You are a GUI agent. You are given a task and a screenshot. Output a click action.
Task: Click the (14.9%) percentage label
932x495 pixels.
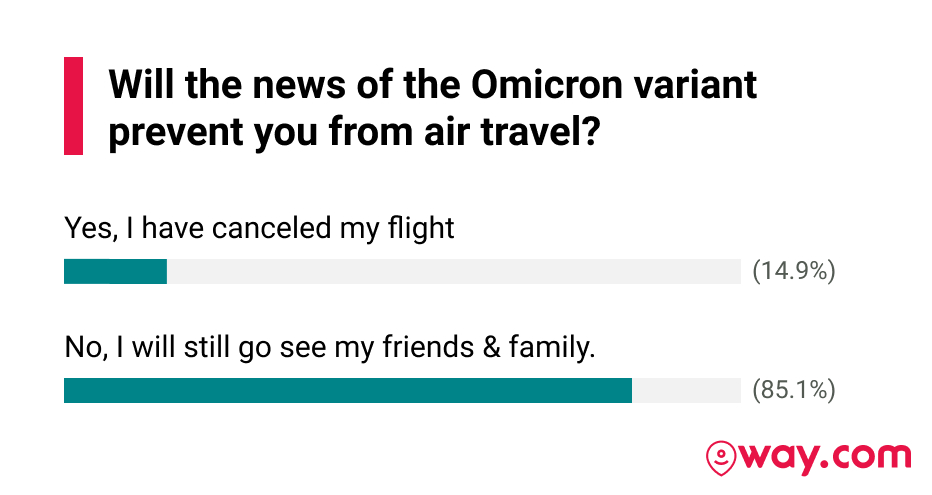pos(793,272)
